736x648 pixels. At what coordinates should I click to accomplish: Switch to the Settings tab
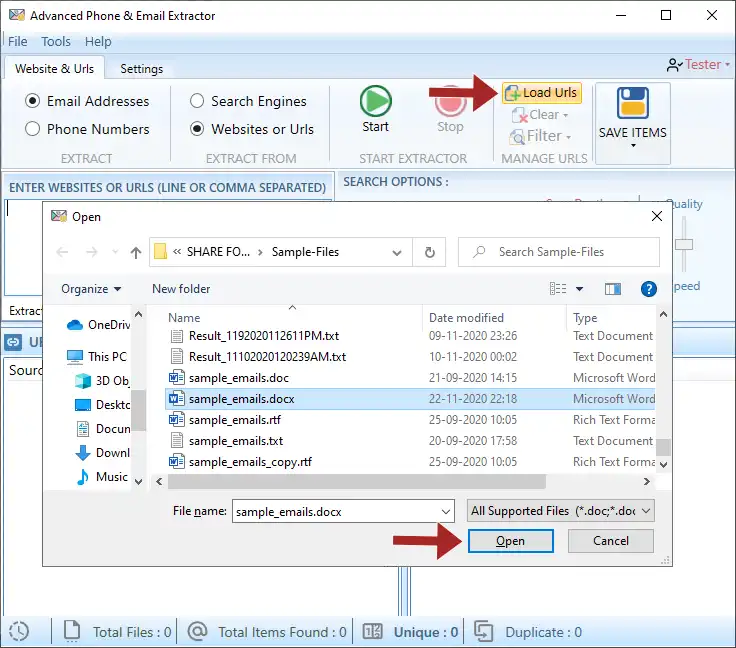pyautogui.click(x=142, y=69)
